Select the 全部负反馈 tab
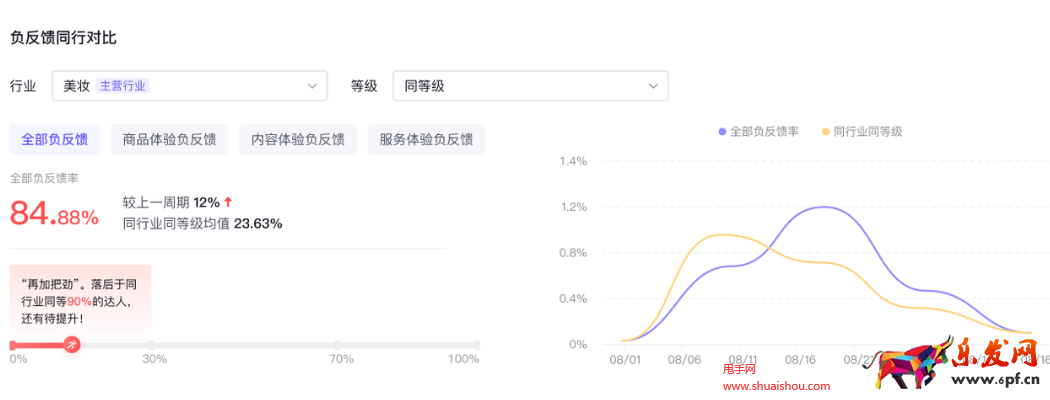 (x=55, y=139)
